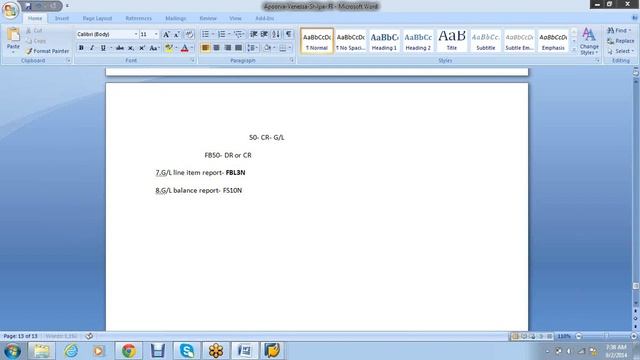Toggle Center alignment
Screen dimensions: 640x360
click(216, 48)
